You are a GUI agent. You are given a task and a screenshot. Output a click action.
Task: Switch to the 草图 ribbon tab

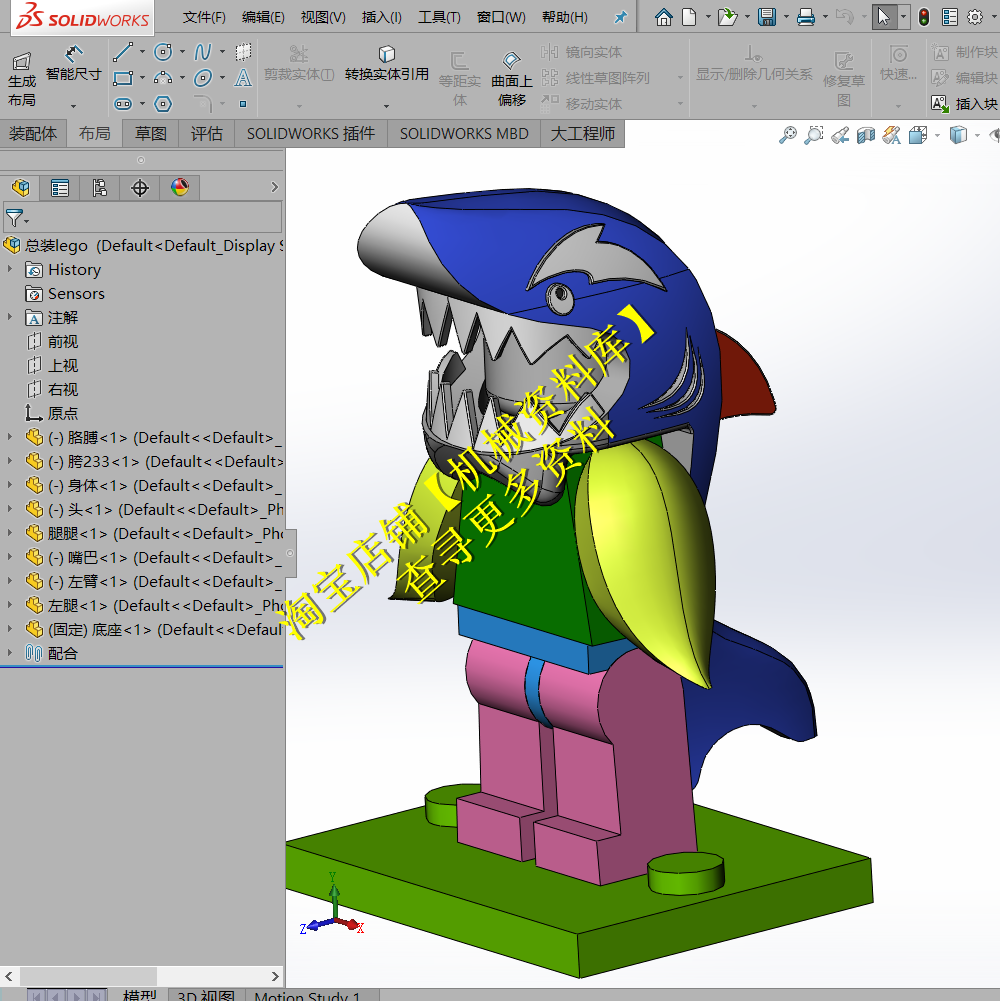151,133
